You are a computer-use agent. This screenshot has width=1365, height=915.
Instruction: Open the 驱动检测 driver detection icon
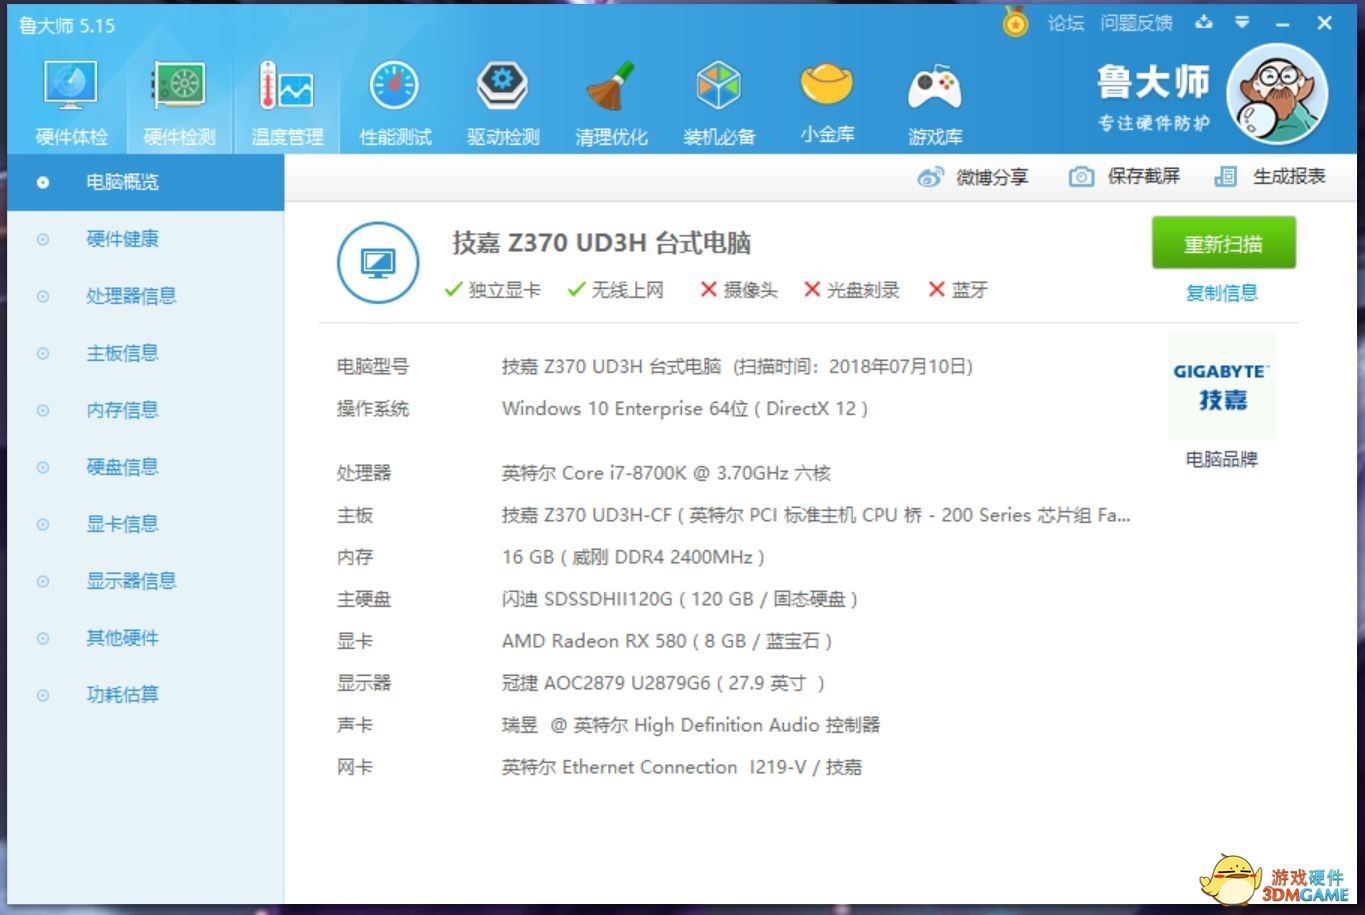click(503, 104)
